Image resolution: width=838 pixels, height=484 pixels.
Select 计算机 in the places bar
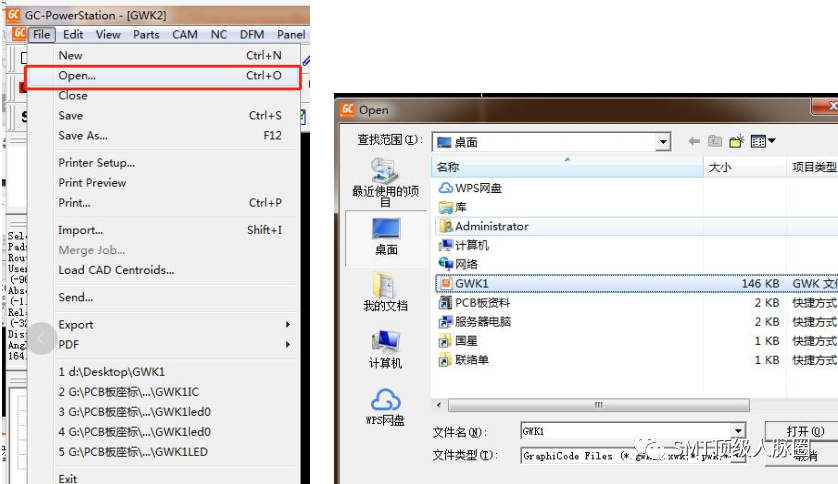(385, 349)
